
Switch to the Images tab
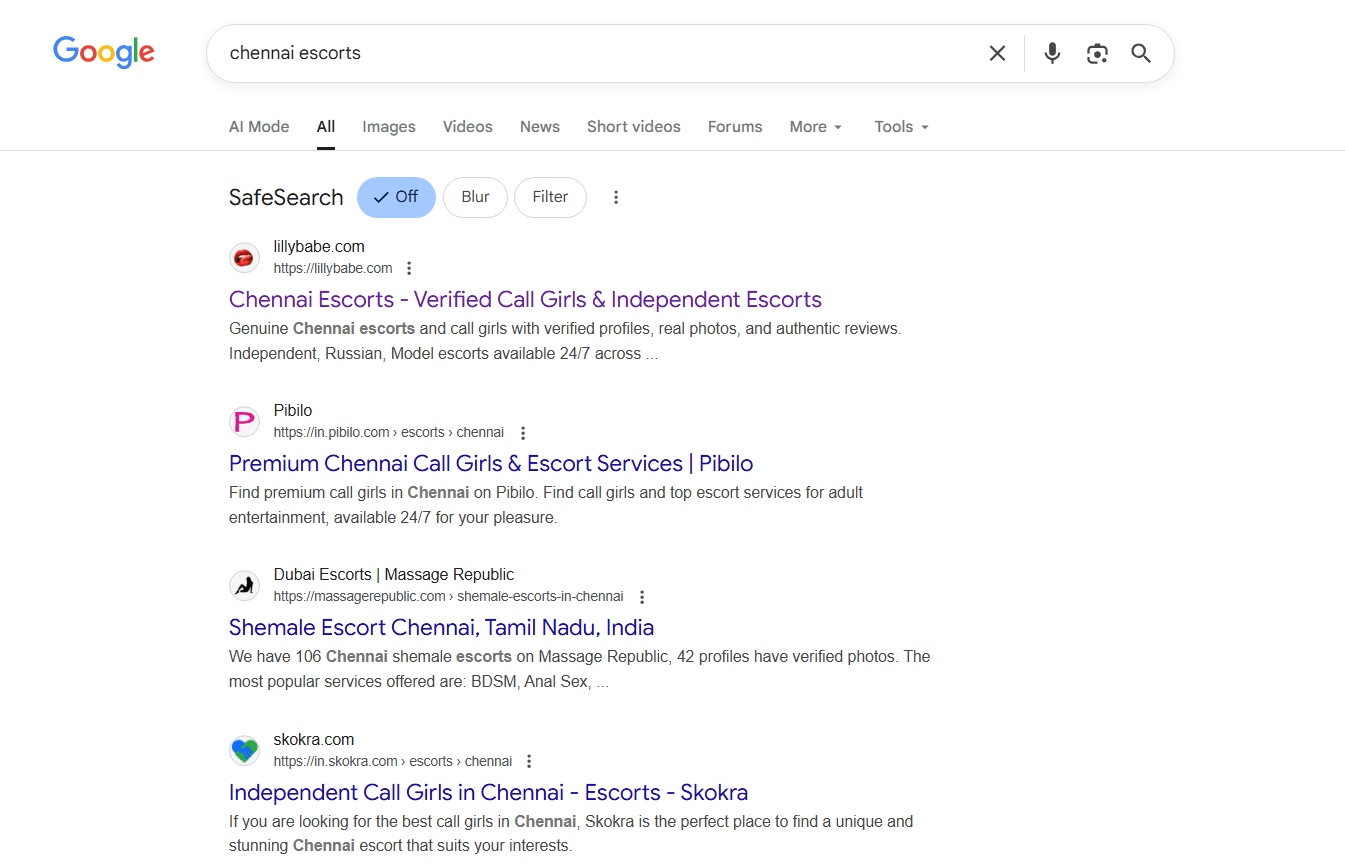click(388, 126)
